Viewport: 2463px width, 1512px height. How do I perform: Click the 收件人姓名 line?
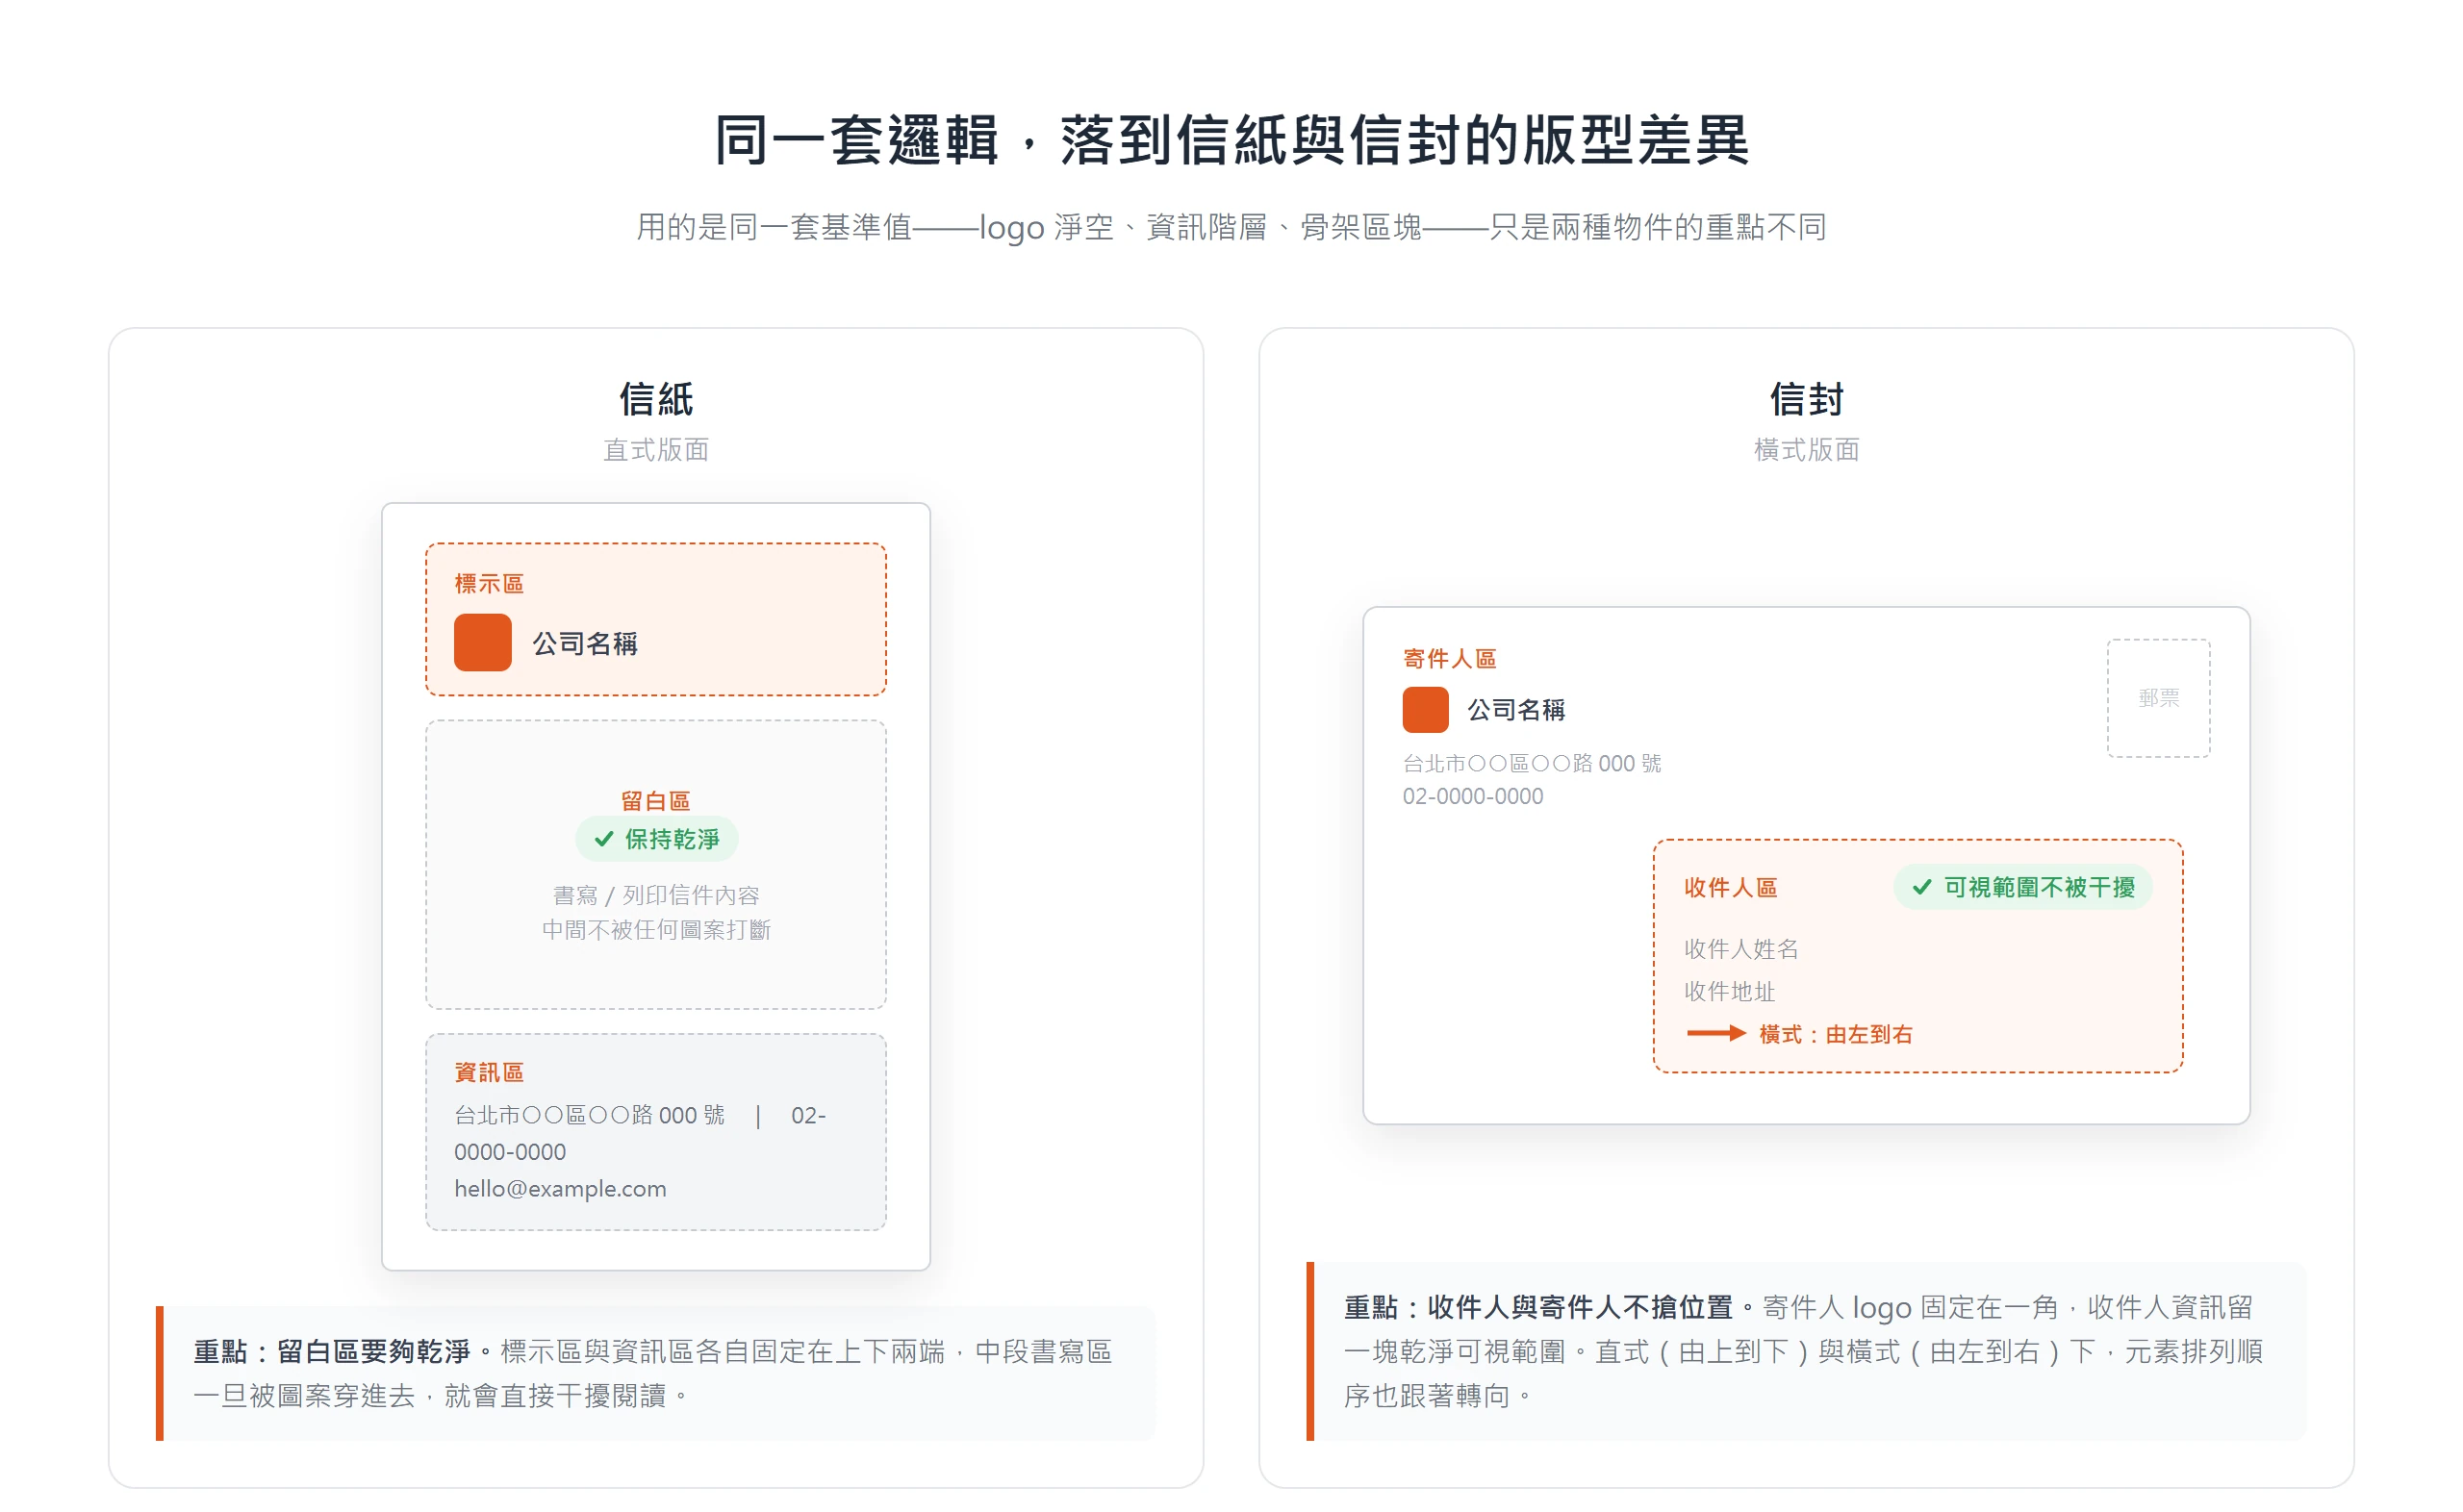pos(1742,949)
